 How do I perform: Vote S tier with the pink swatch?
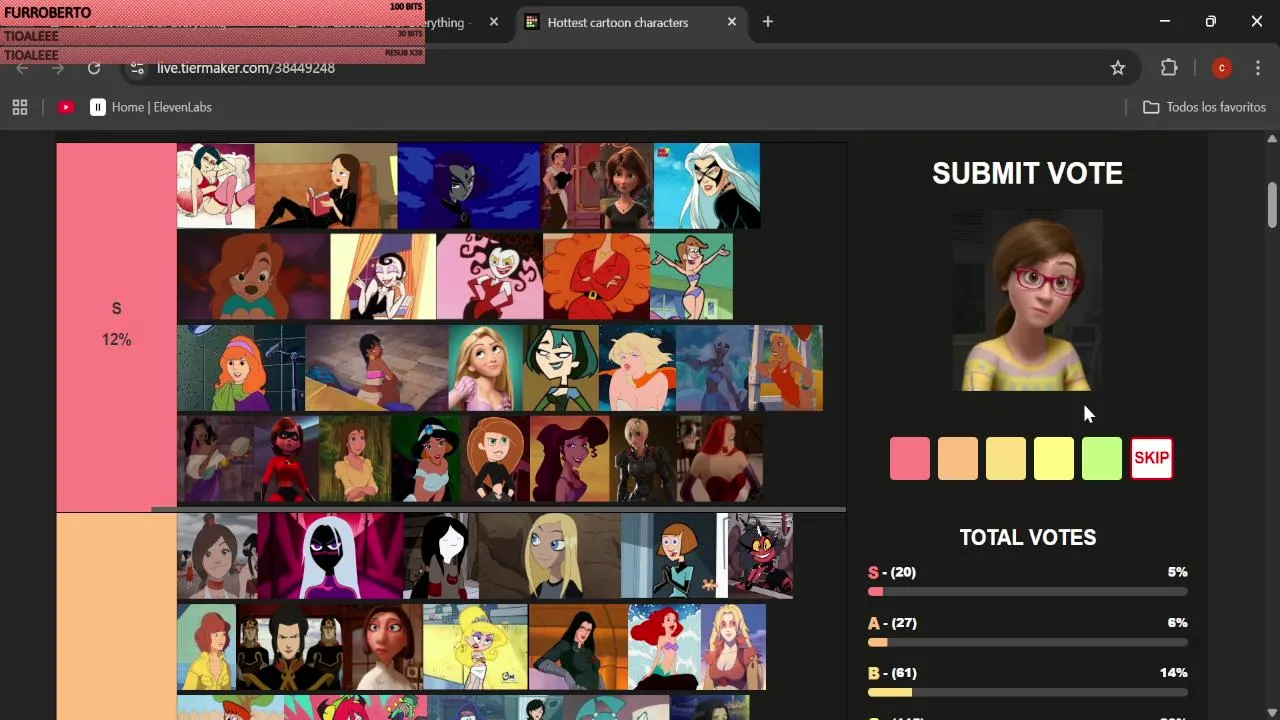point(910,459)
